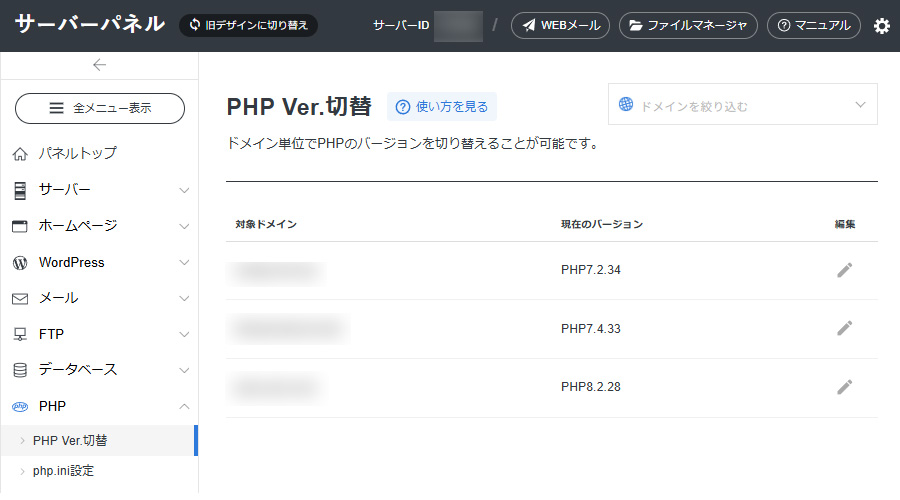
Task: Expand the サーバー menu chevron
Action: (x=184, y=190)
